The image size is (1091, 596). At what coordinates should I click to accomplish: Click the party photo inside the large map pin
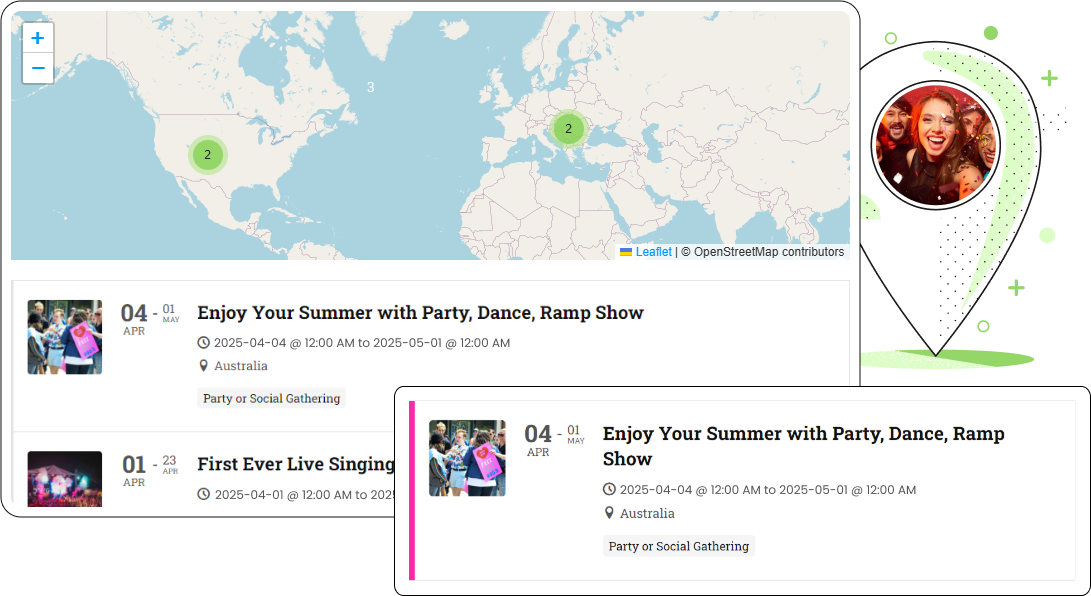pos(935,146)
